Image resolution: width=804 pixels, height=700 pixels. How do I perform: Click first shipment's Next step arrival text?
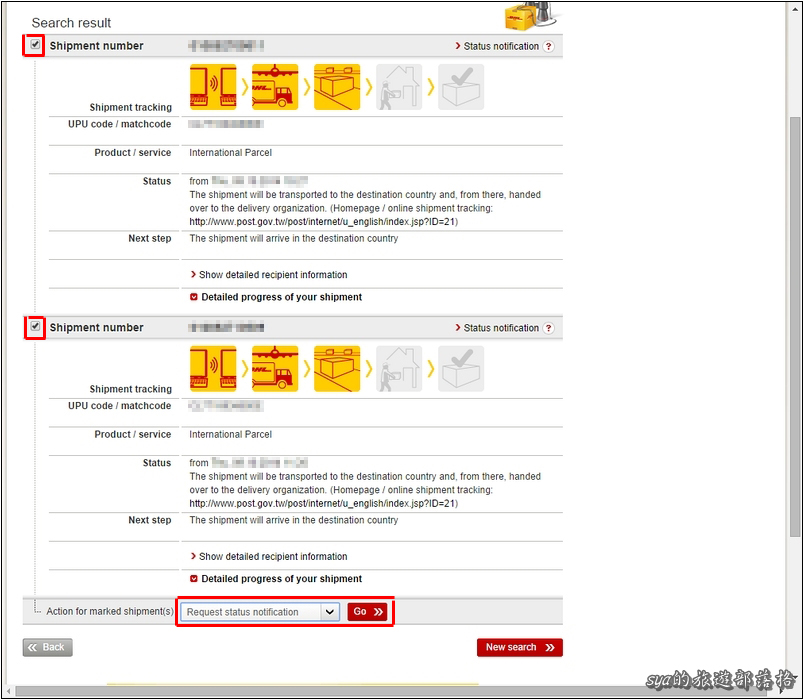pos(293,238)
